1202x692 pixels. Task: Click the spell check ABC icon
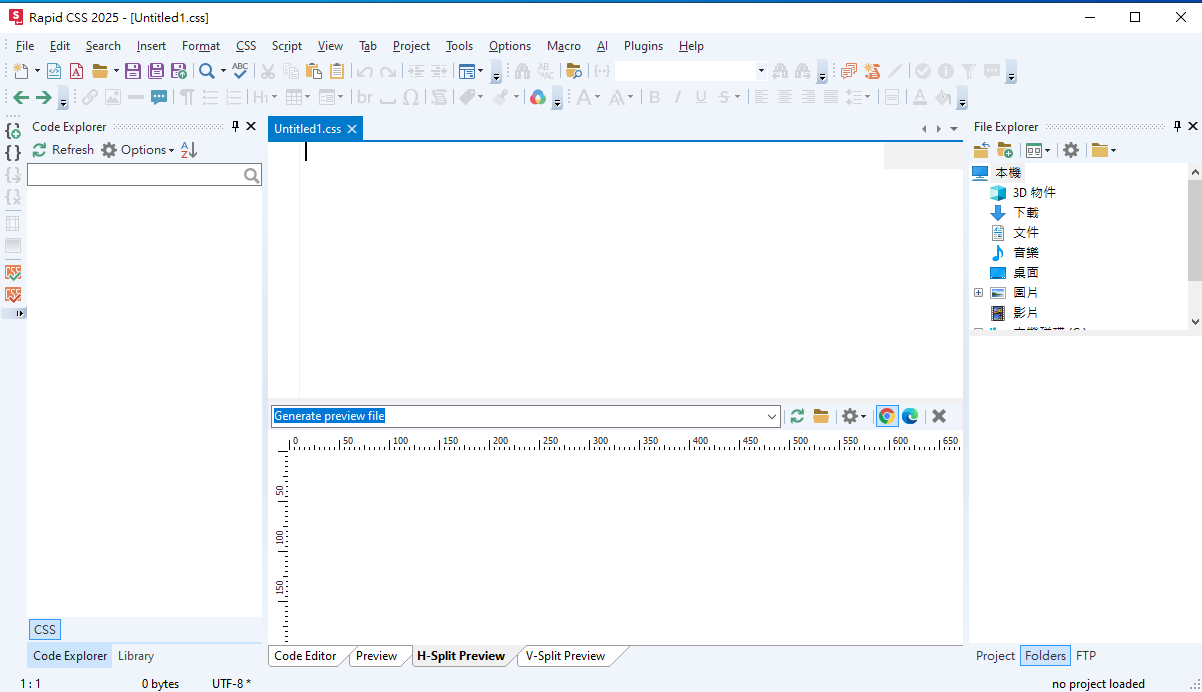click(x=240, y=71)
